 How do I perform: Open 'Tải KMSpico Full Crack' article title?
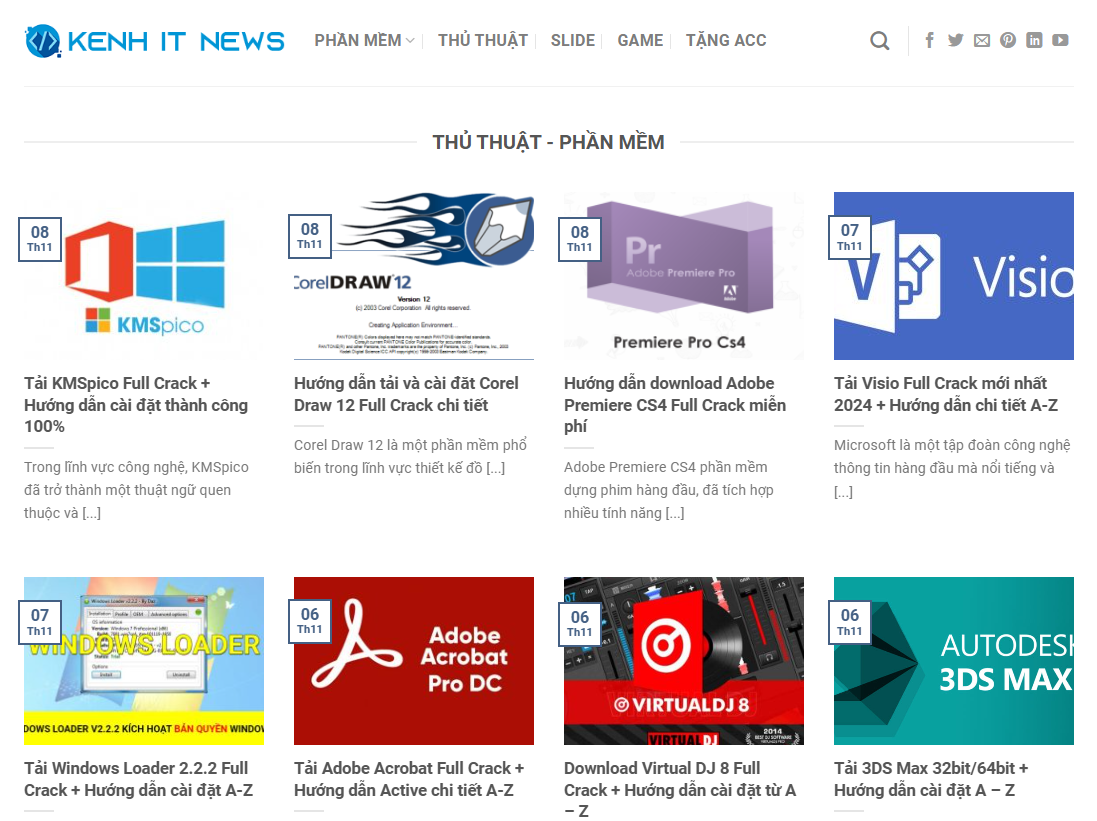[136, 405]
